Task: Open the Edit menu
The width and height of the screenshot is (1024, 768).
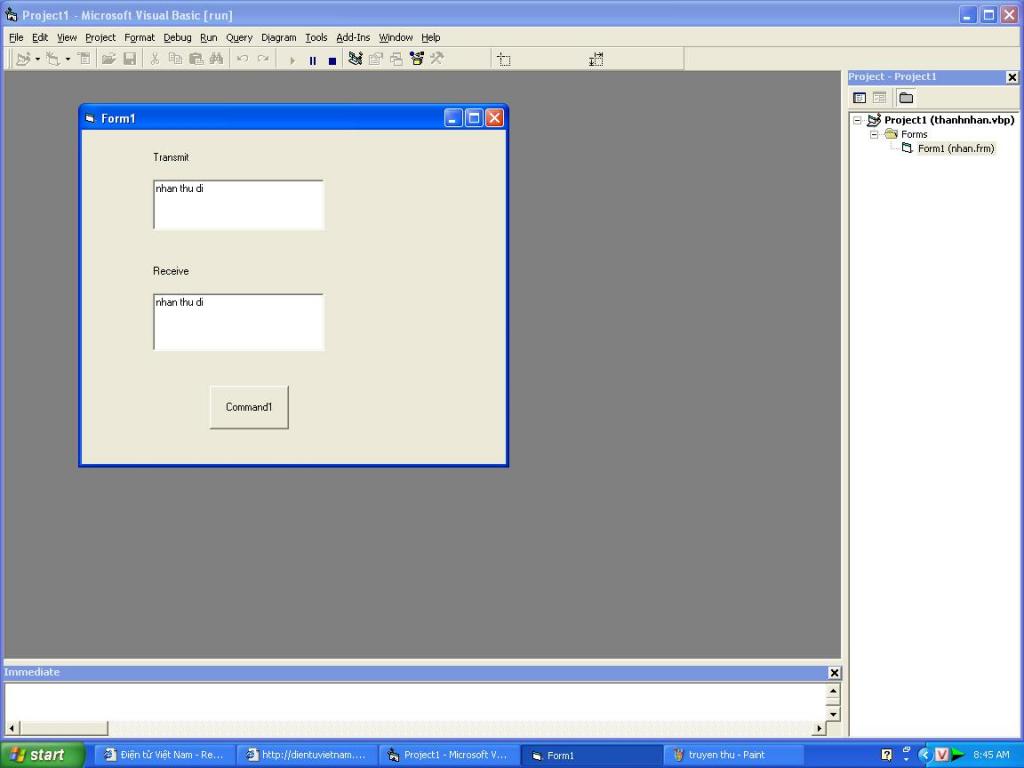Action: tap(40, 38)
